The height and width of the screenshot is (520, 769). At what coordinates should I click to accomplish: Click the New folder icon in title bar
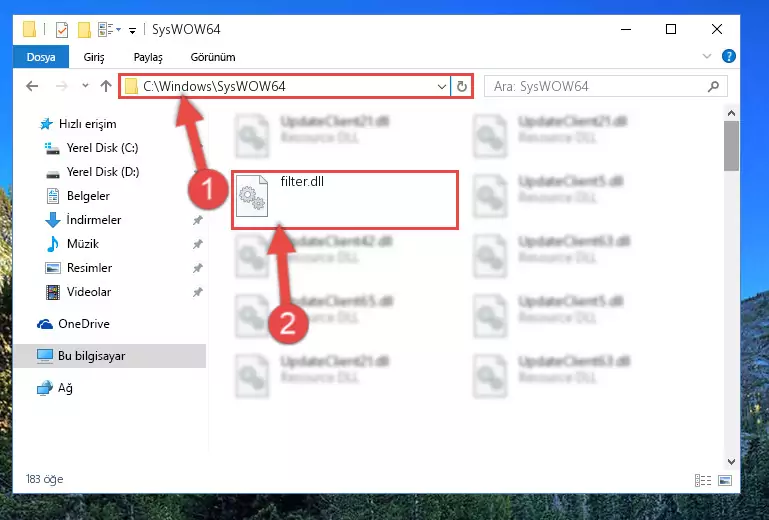coord(84,30)
